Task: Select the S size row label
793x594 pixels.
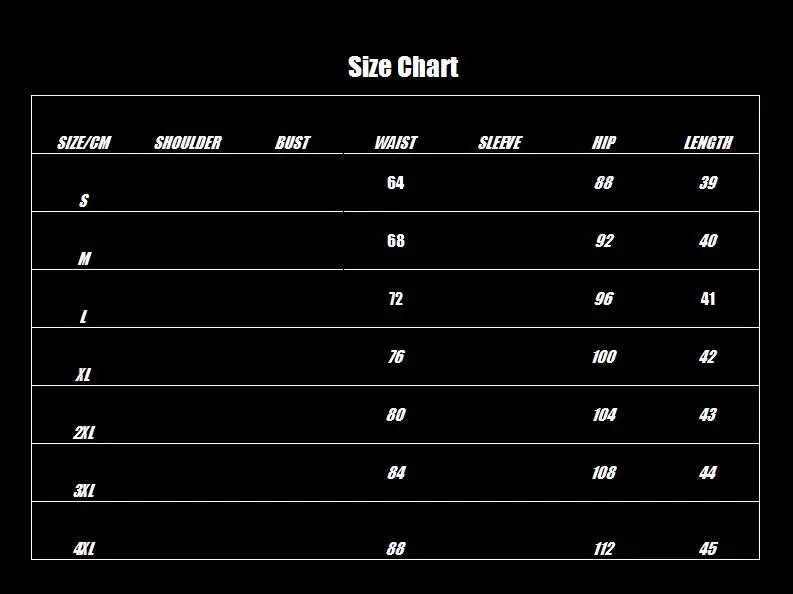Action: click(x=84, y=201)
